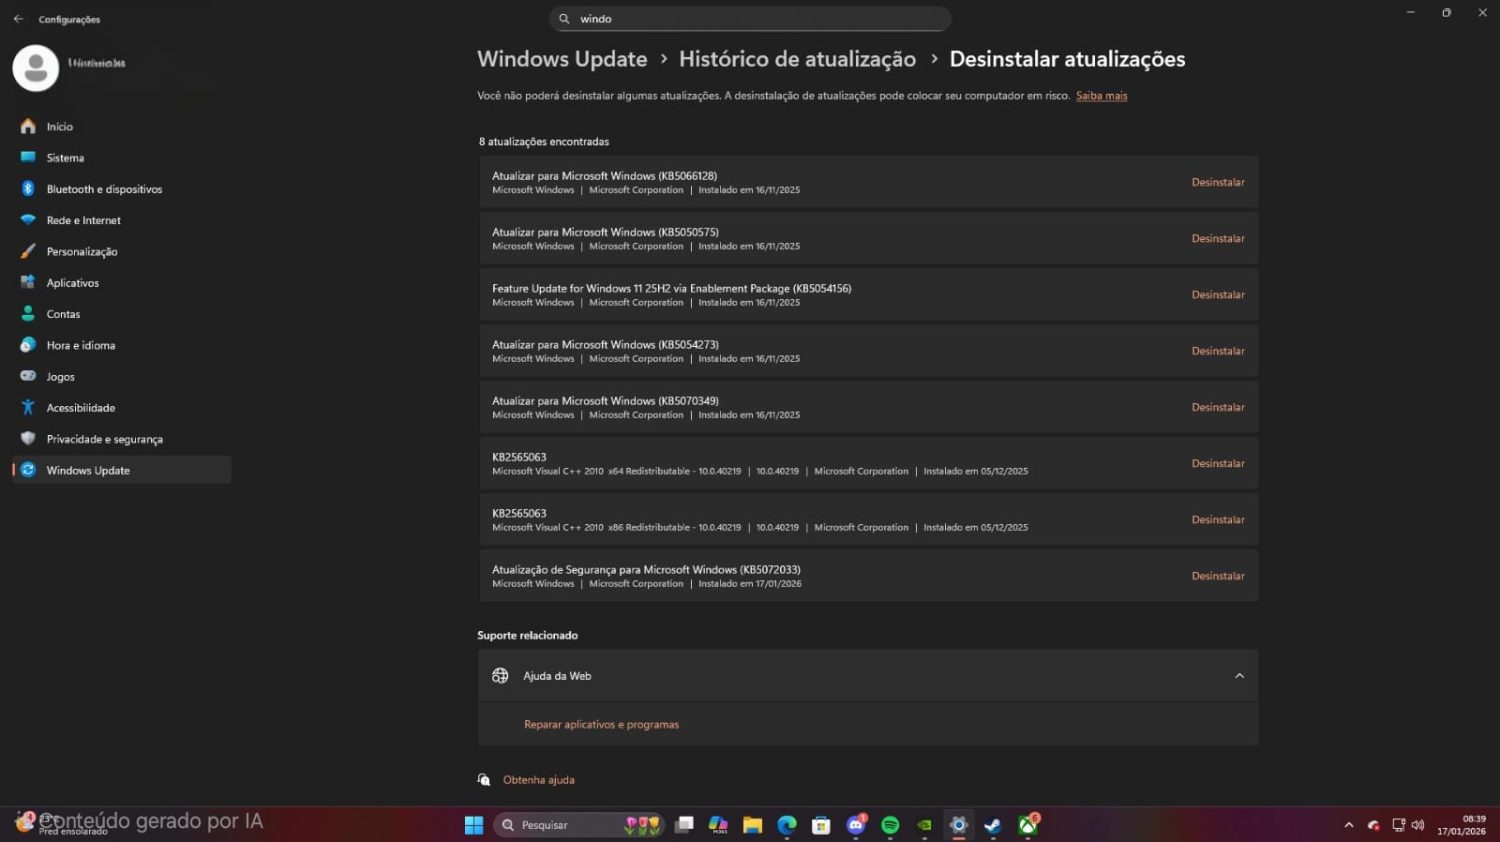Select the Contas sidebar icon
Screen dimensions: 1500x842
tap(27, 313)
